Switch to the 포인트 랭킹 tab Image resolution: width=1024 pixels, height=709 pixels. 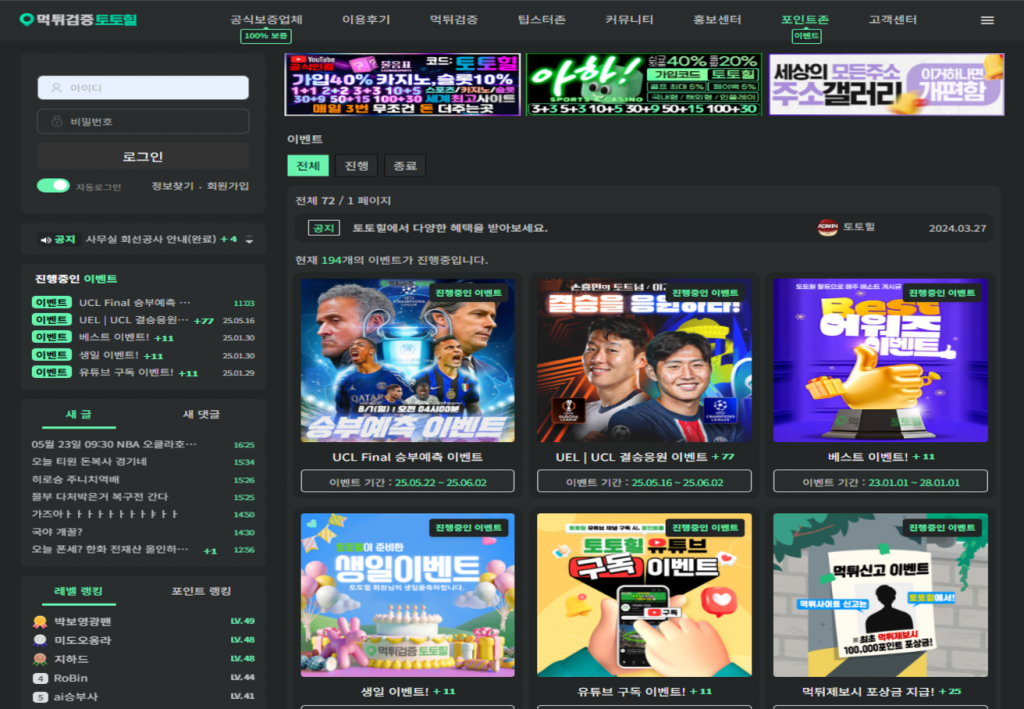pos(201,591)
